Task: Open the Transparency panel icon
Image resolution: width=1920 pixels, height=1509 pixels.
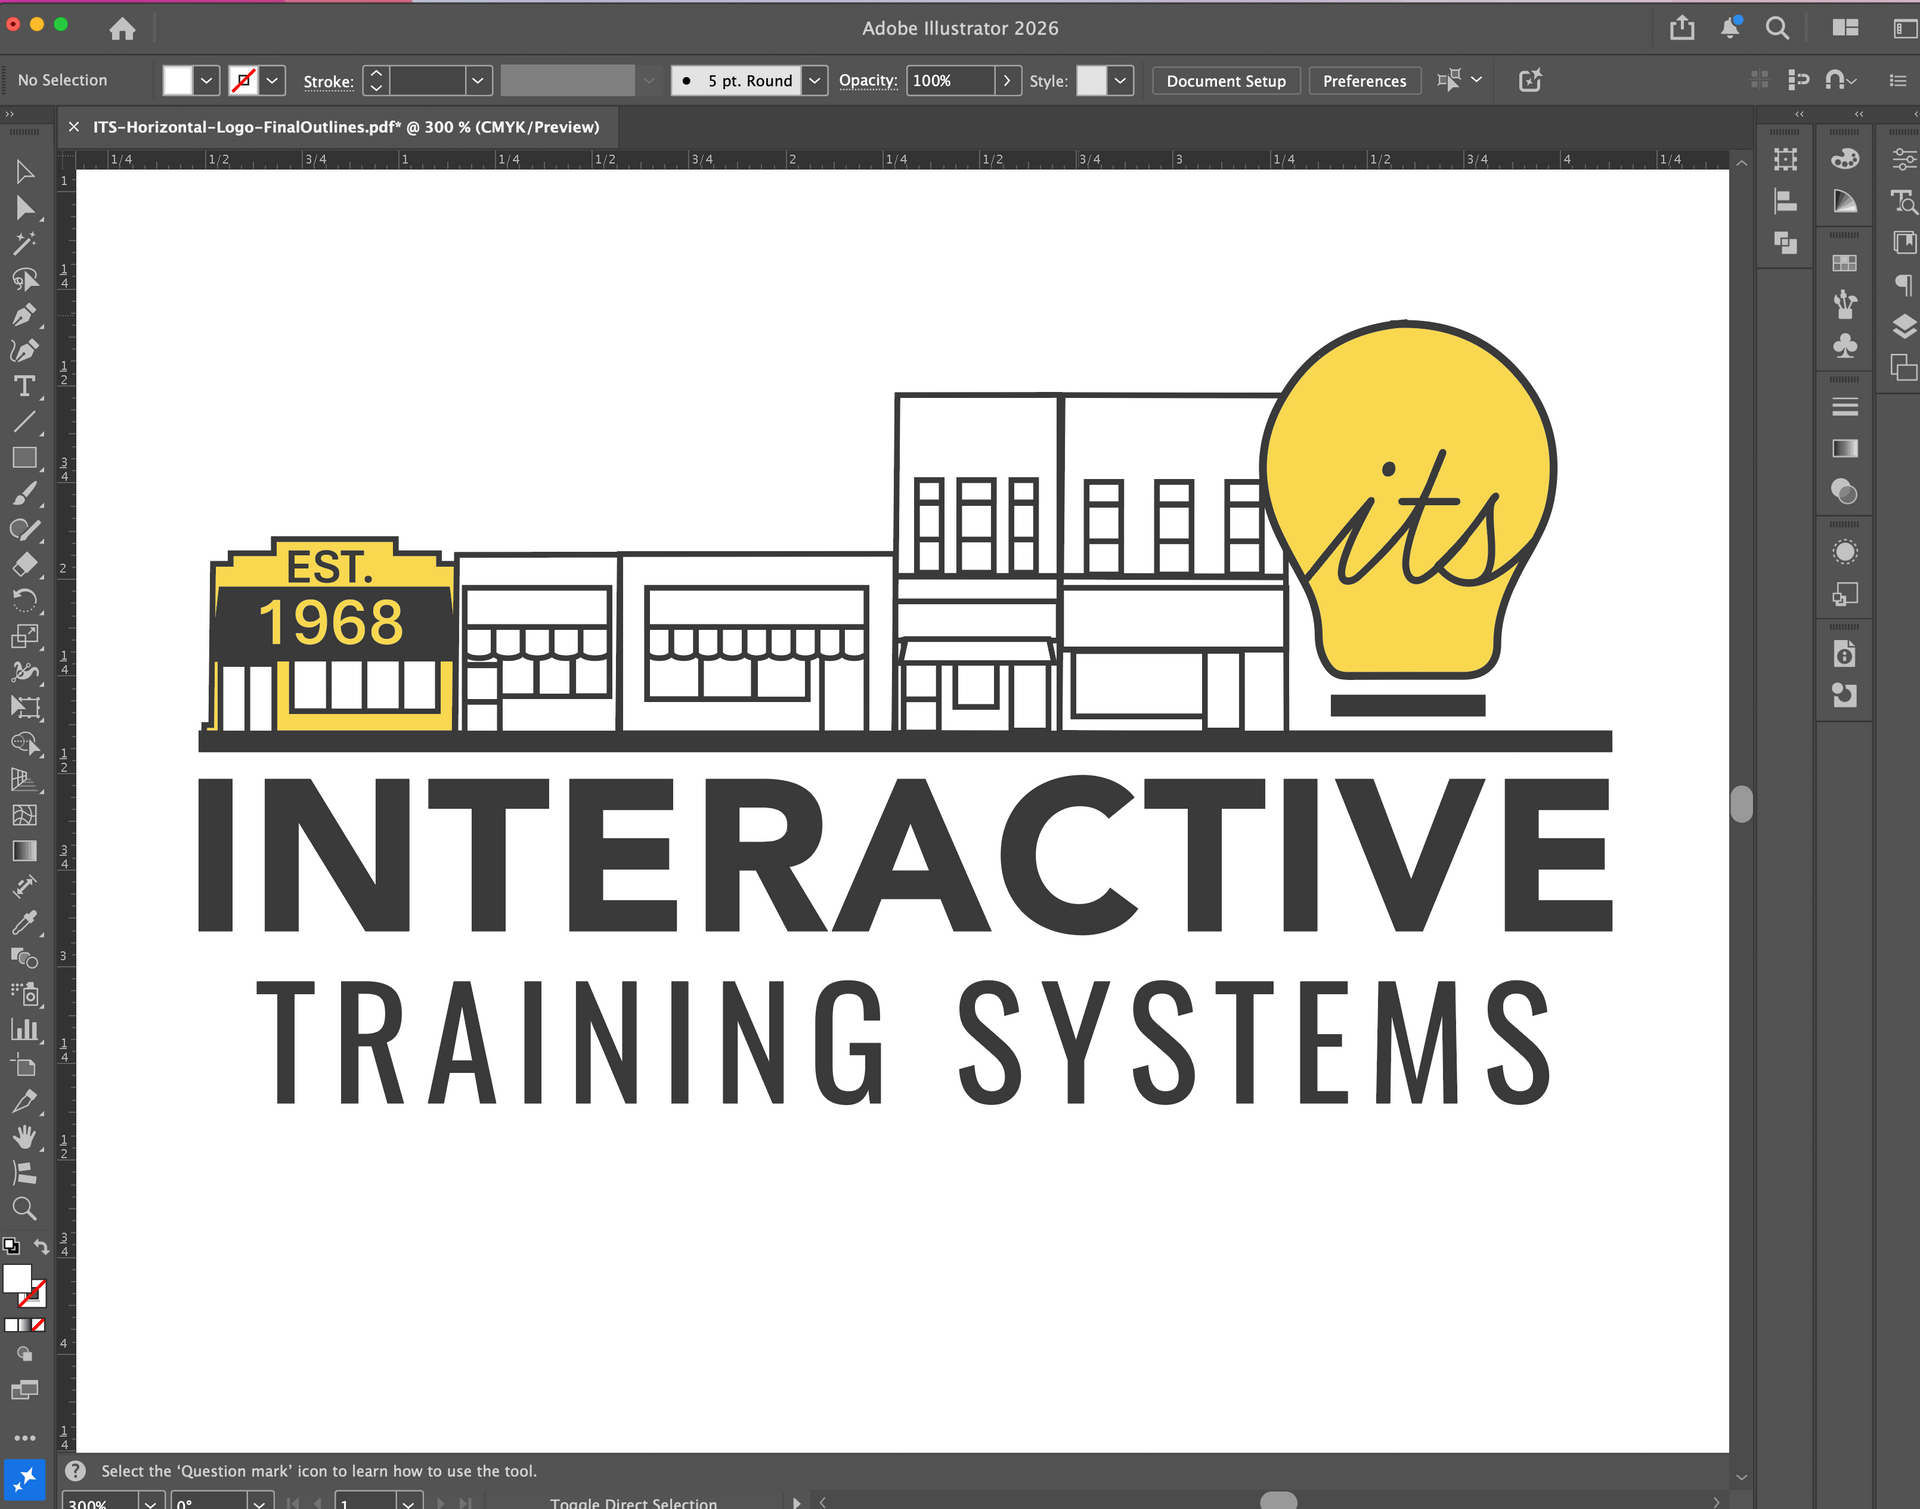Action: tap(1845, 491)
